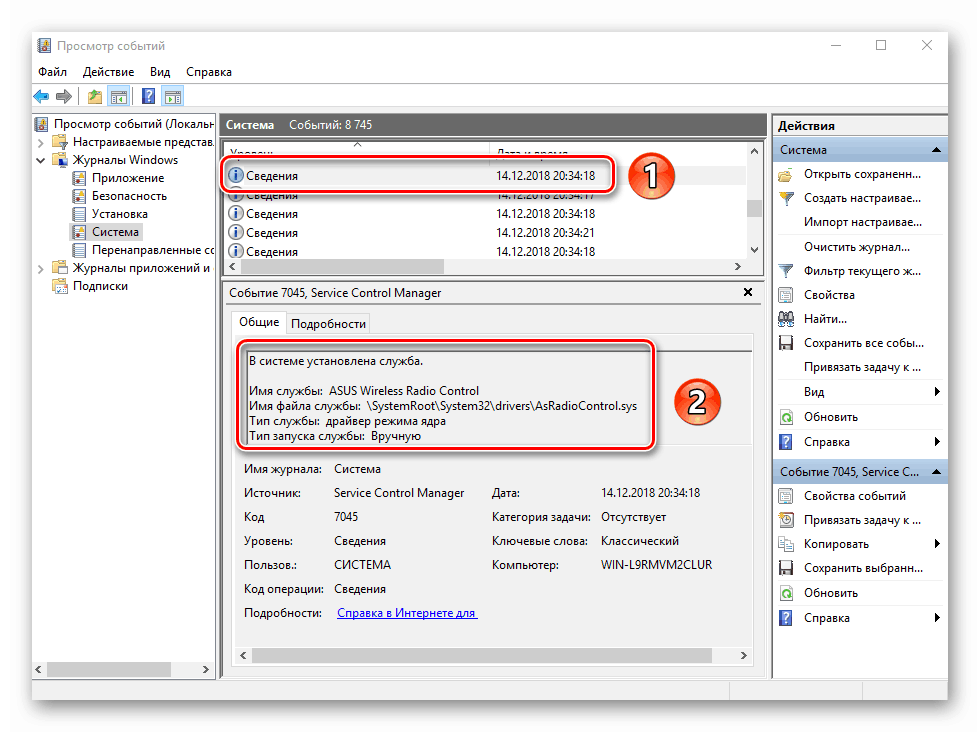The width and height of the screenshot is (980, 732).
Task: Click upper Привязать задачу к ... action
Action: [862, 367]
